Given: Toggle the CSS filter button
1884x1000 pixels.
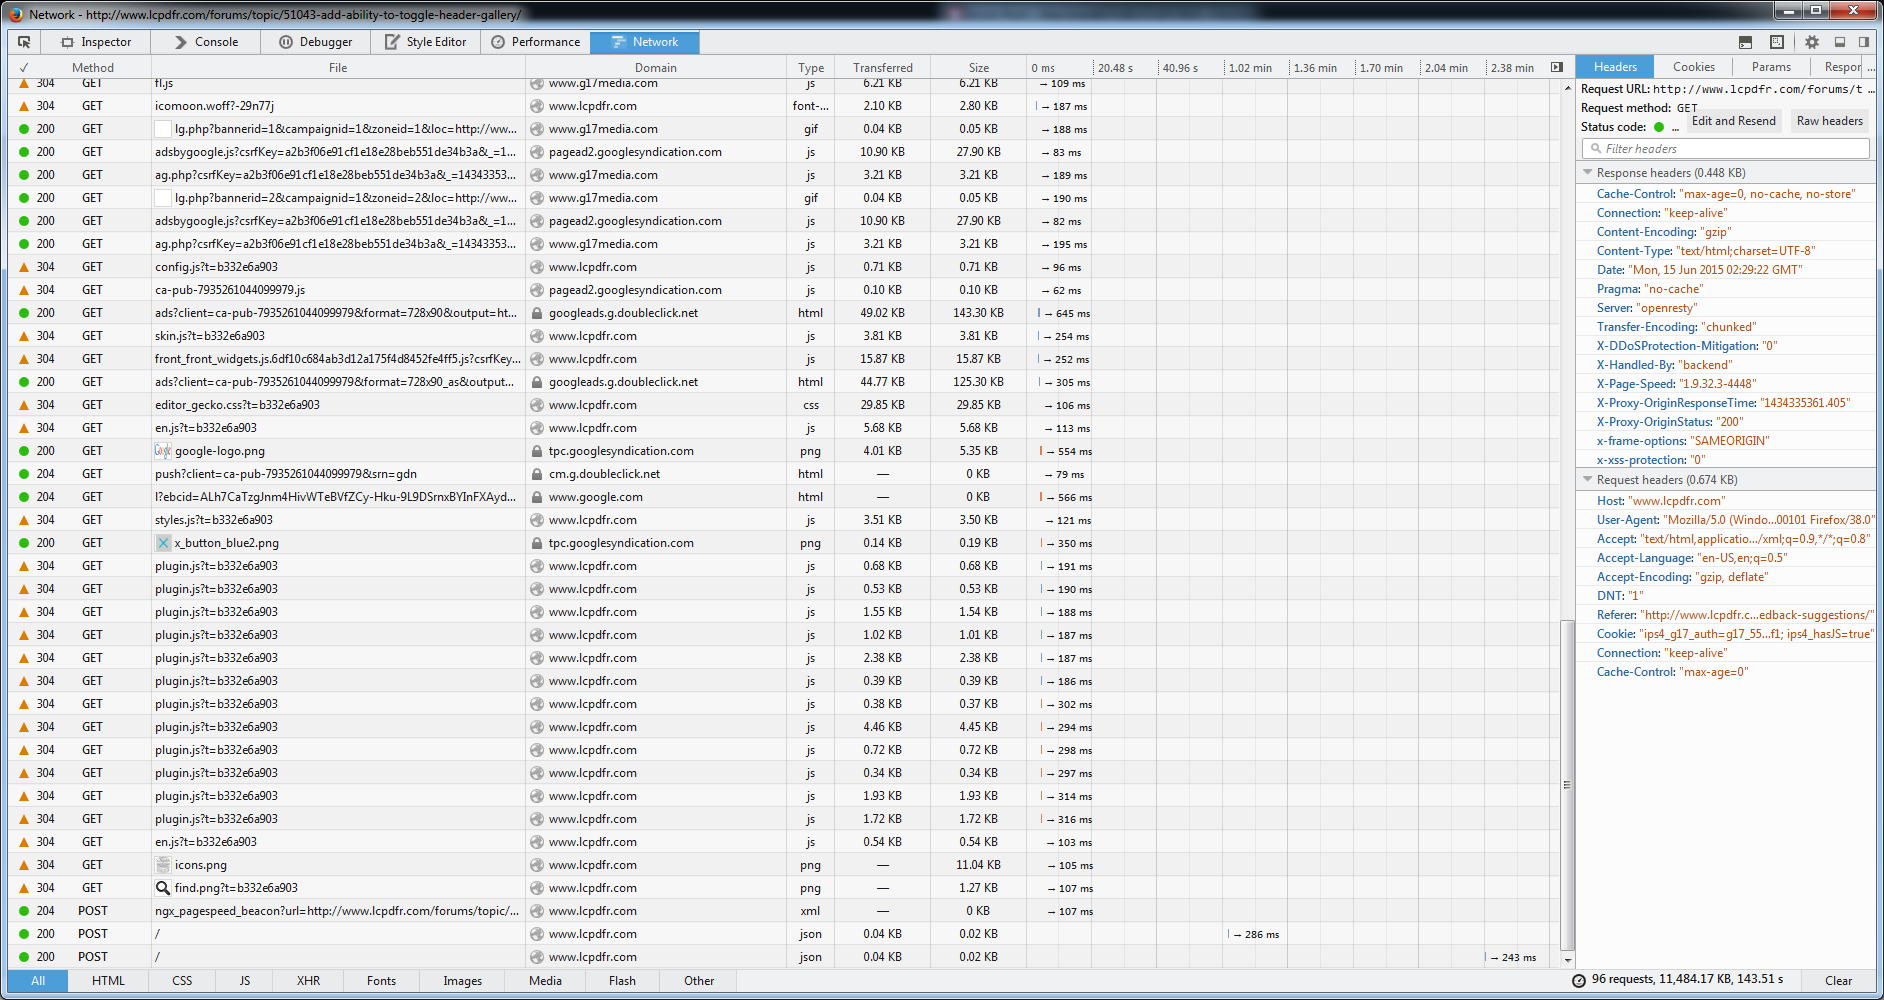Looking at the screenshot, I should (x=182, y=981).
